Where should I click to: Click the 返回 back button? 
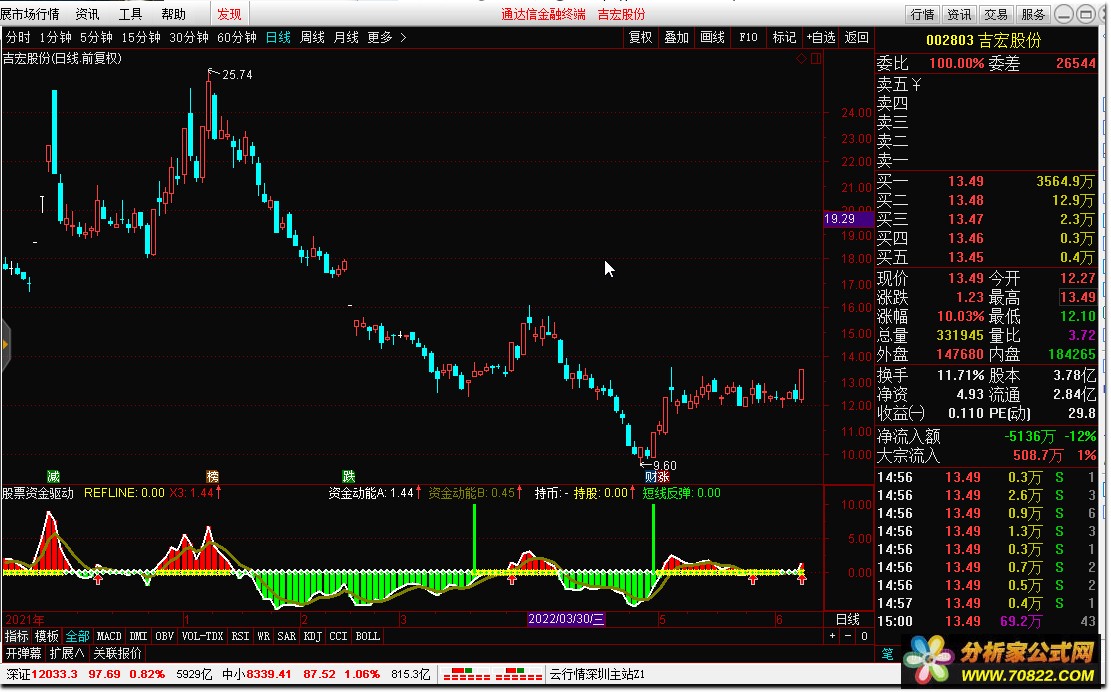(857, 38)
